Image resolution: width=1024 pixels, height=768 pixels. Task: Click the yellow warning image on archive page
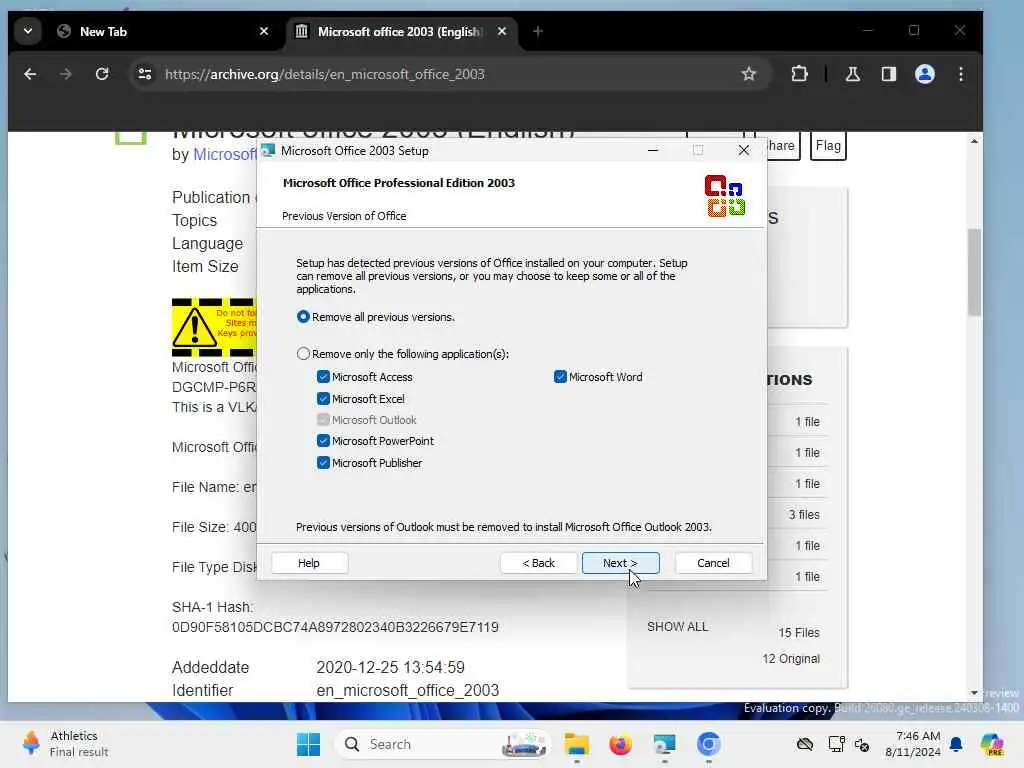coord(214,327)
